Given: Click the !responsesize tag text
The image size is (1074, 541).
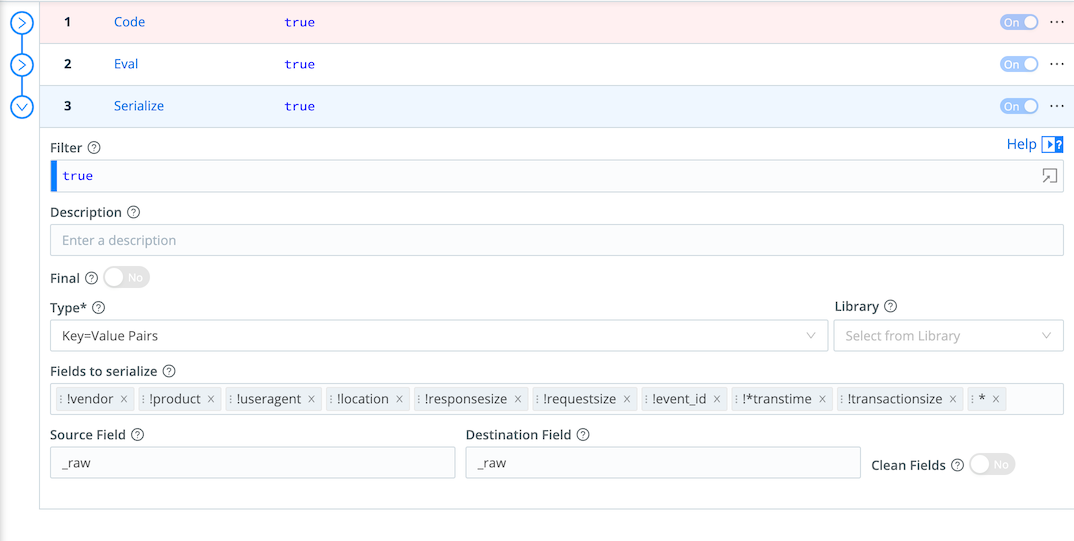Looking at the screenshot, I should click(x=466, y=399).
